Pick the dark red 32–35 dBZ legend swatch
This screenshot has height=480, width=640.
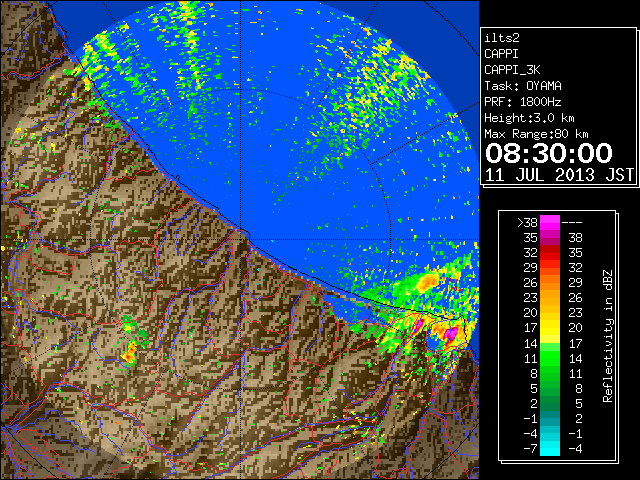[x=550, y=253]
